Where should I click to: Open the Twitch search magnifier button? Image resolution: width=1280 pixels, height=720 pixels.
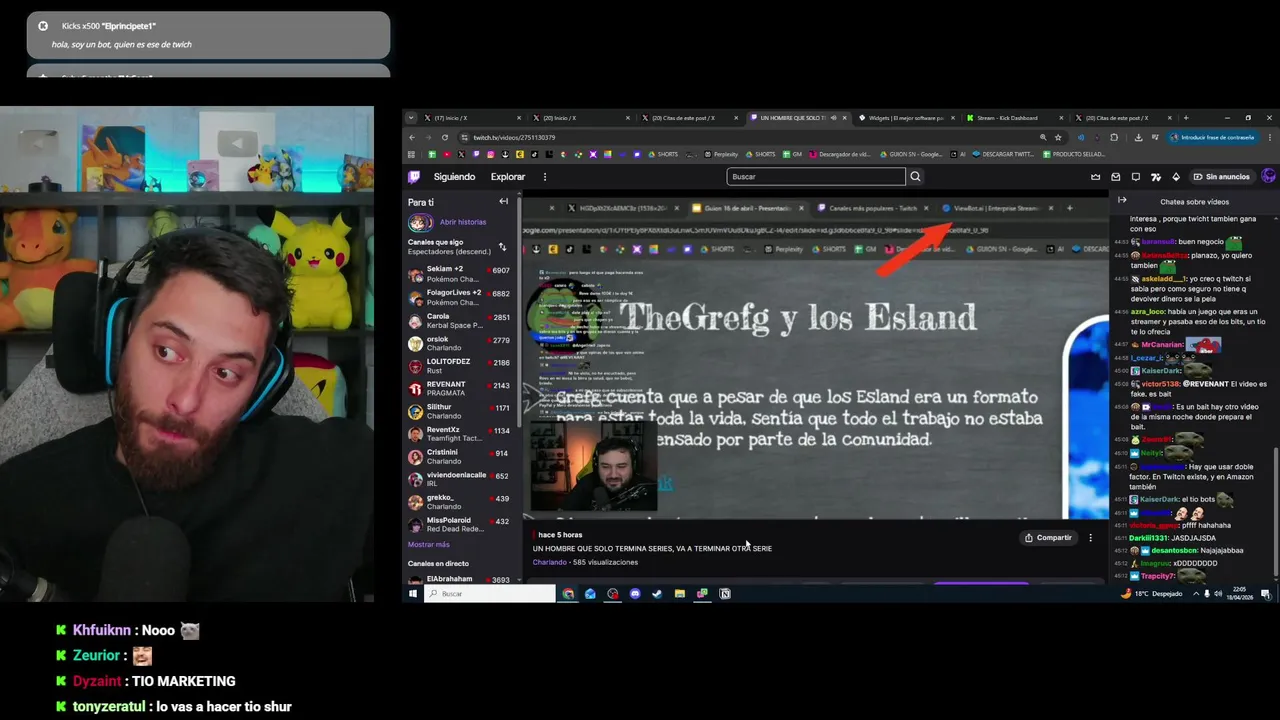tap(915, 177)
